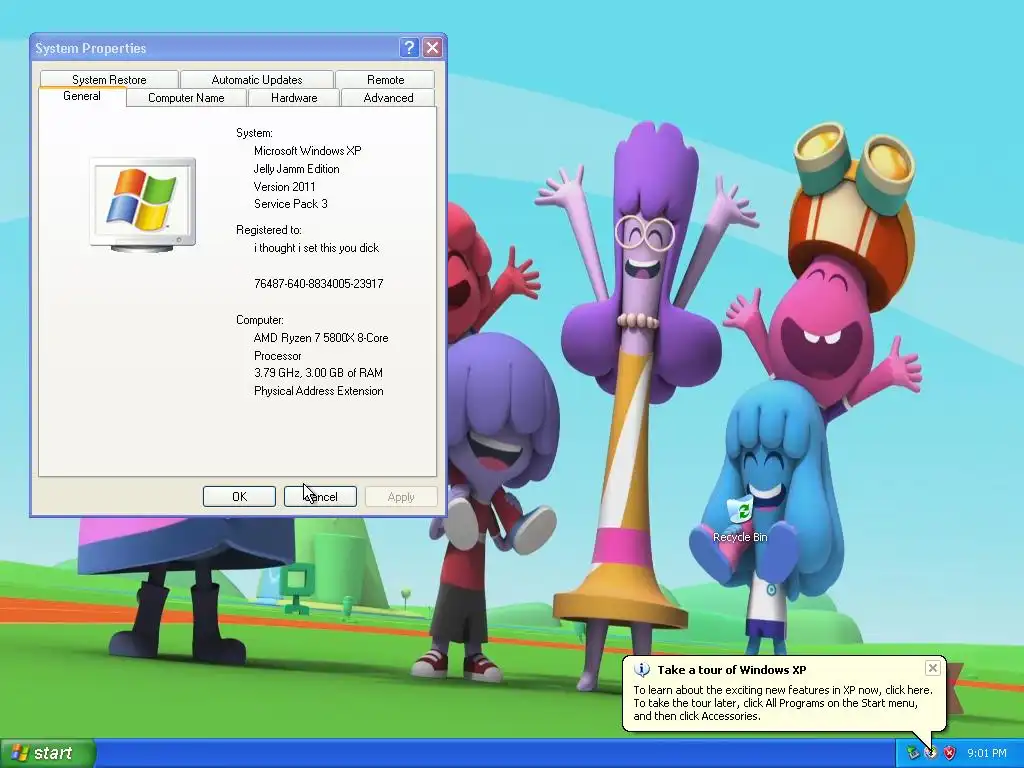The width and height of the screenshot is (1024, 768).
Task: Click the 'Microsoft Windows XP' text
Action: coord(308,151)
